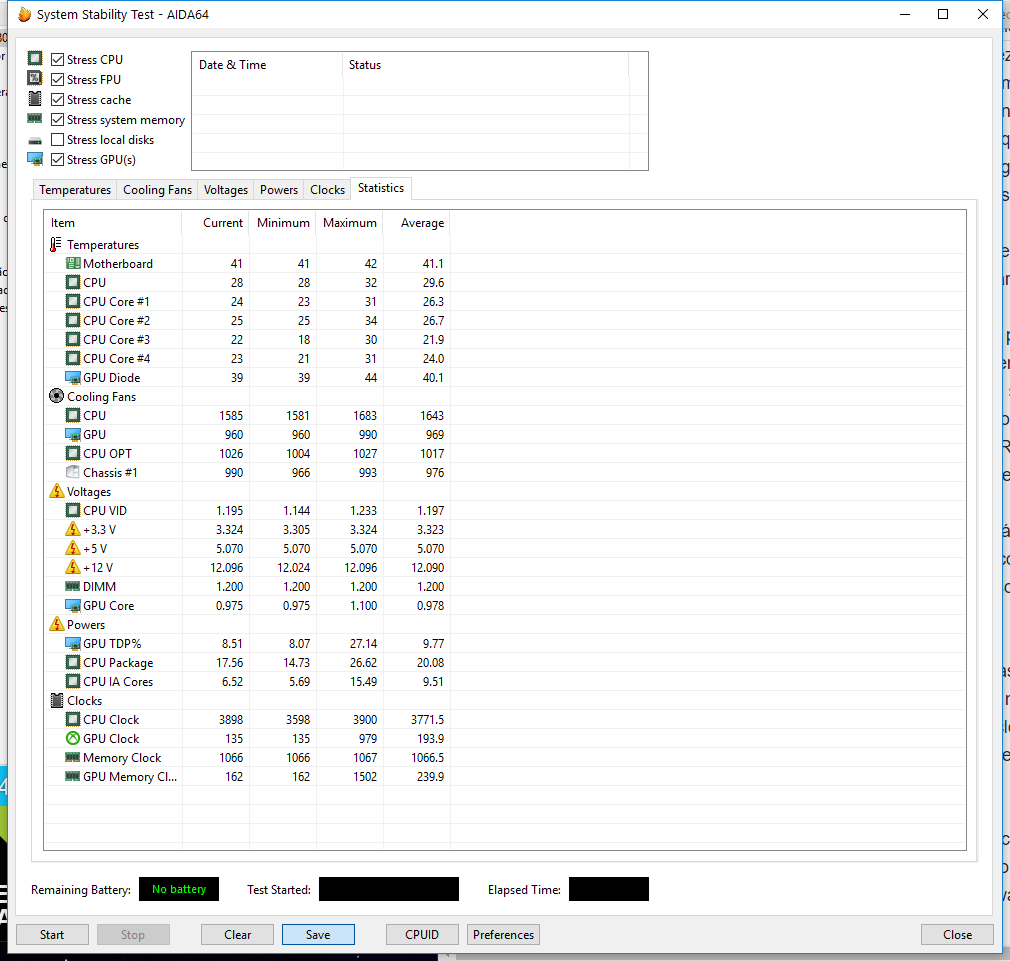Click the DIMM voltage memory icon
The image size is (1010, 961).
tap(73, 586)
